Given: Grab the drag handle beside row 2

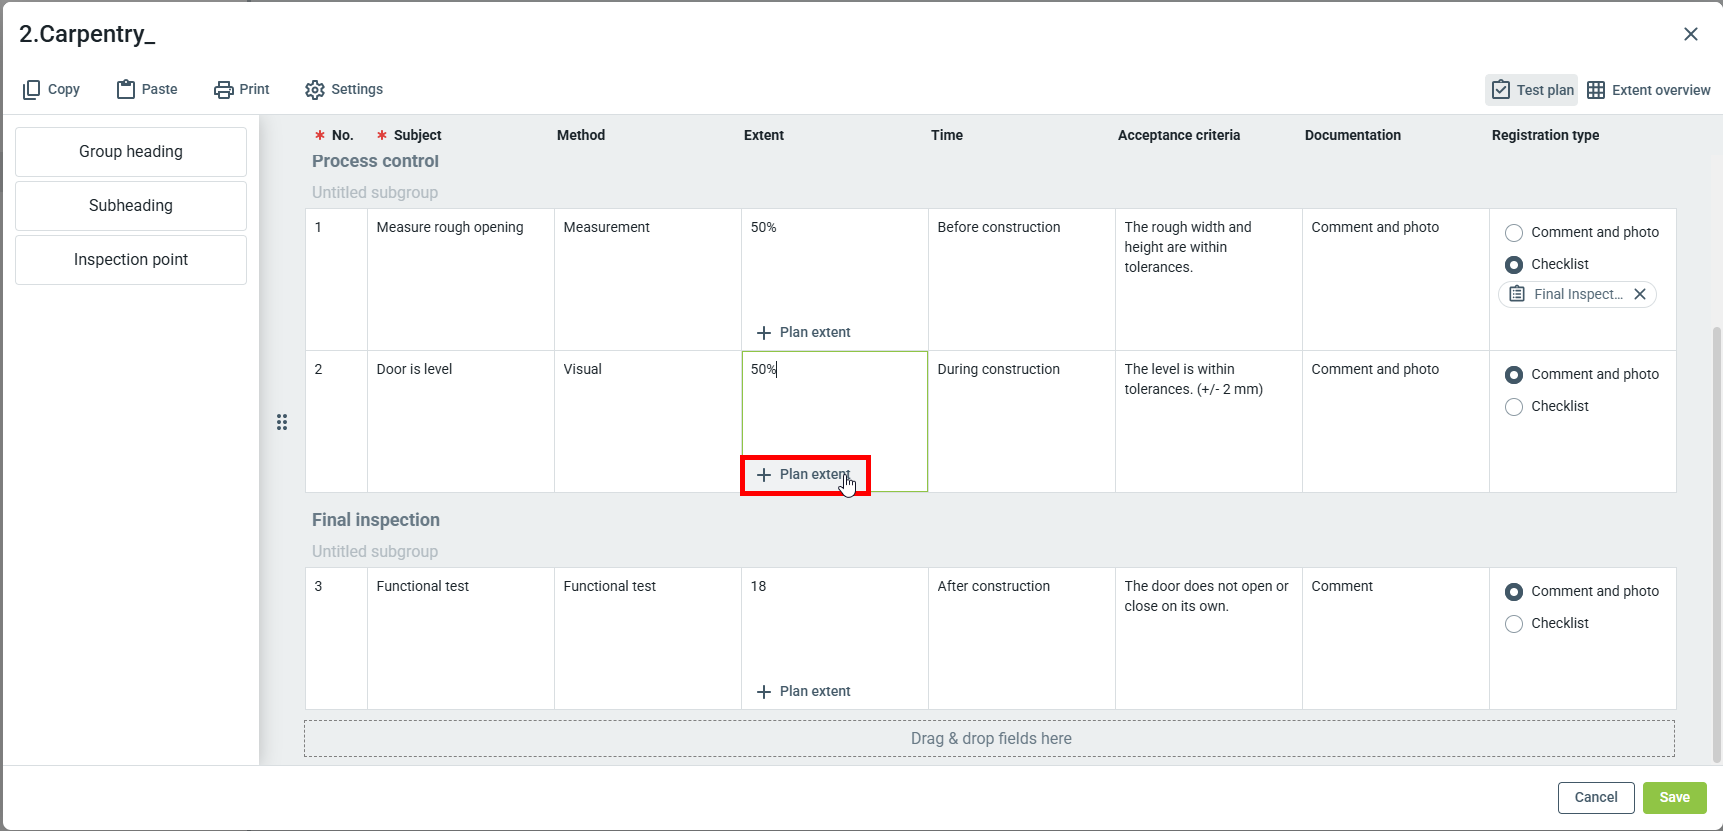Looking at the screenshot, I should [x=282, y=422].
